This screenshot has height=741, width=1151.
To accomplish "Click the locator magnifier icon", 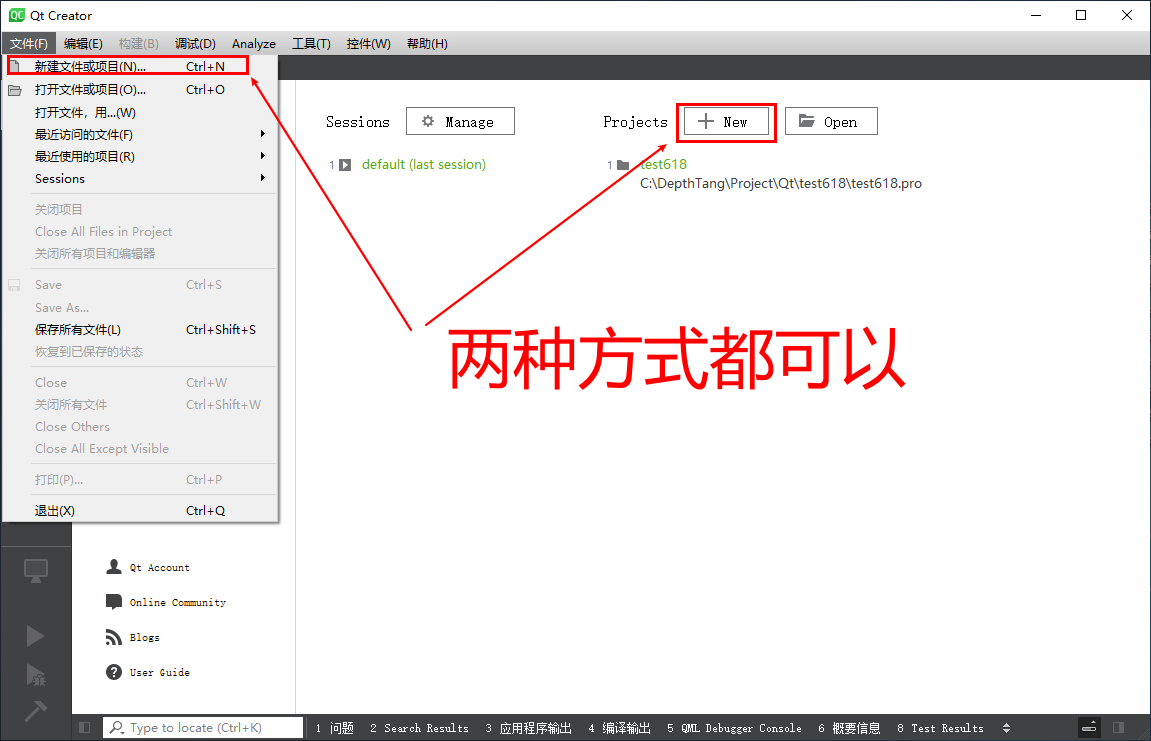I will point(117,728).
